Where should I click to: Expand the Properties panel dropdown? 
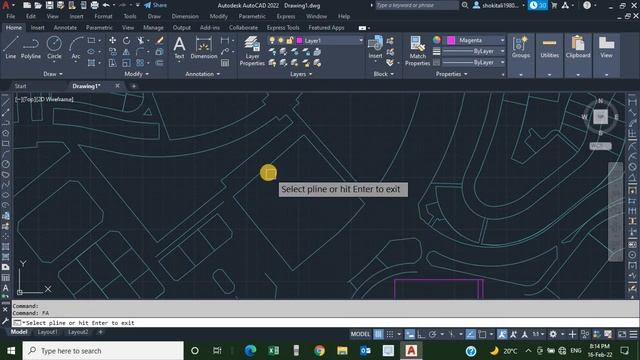tap(451, 74)
